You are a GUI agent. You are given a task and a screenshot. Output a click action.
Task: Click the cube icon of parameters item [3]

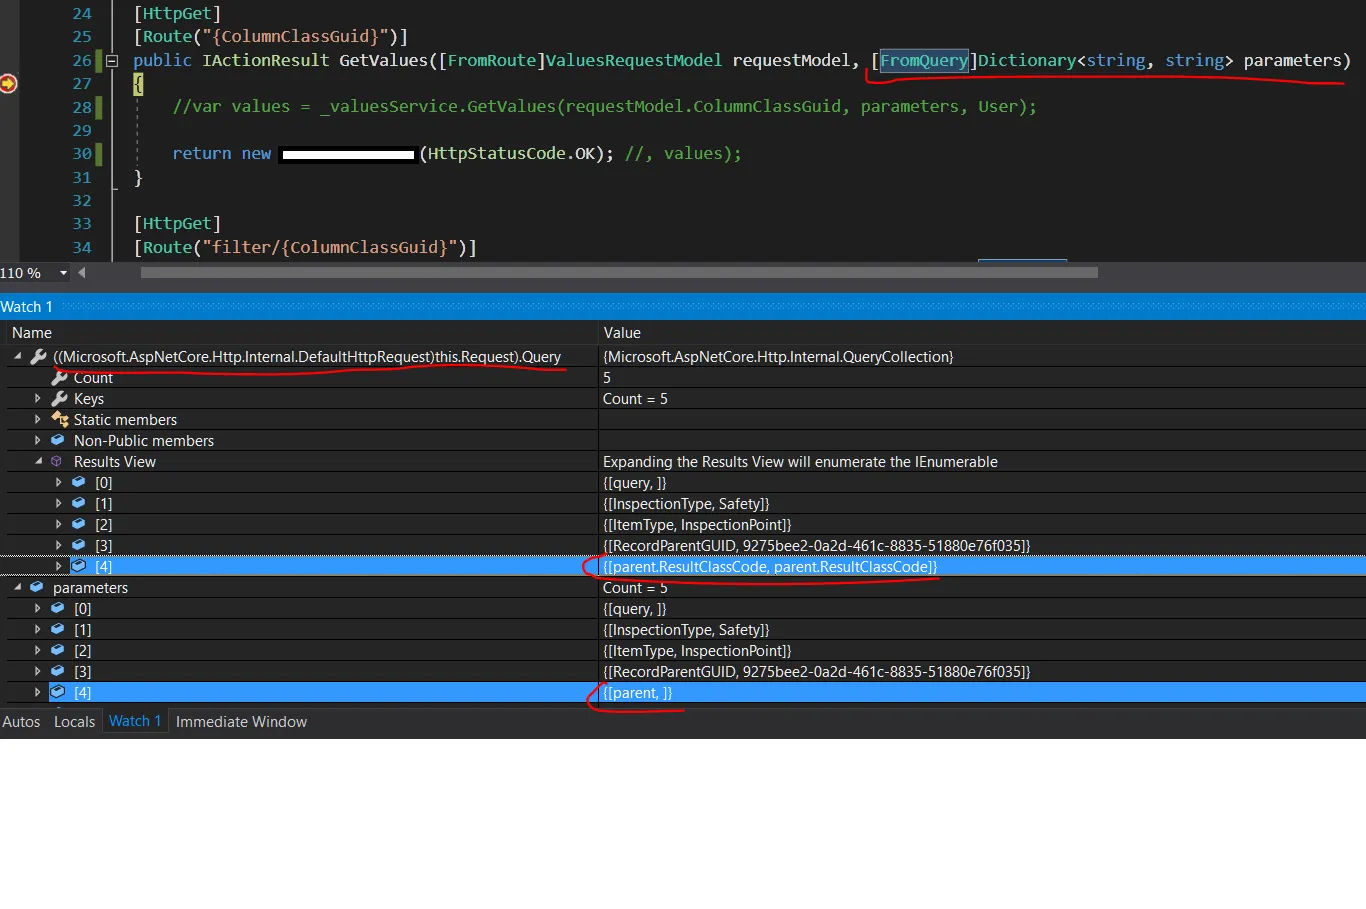coord(58,672)
